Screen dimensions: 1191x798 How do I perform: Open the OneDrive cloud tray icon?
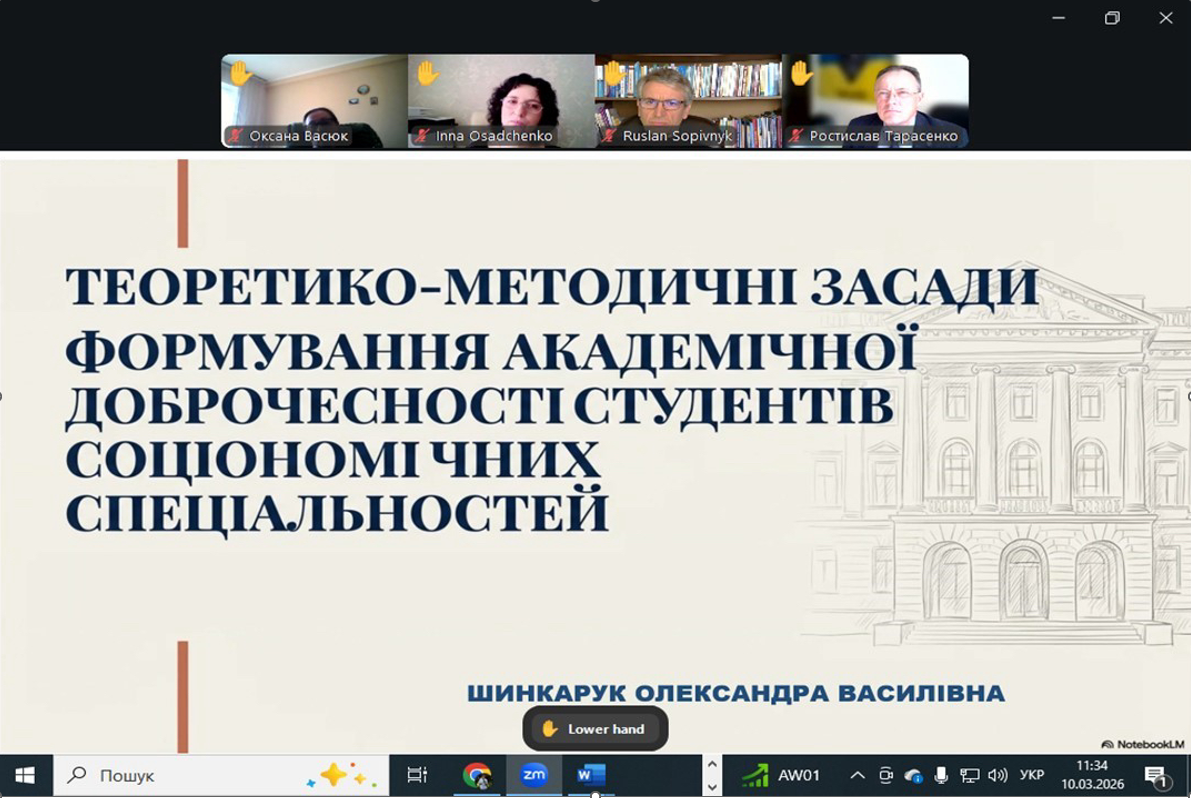click(x=913, y=775)
